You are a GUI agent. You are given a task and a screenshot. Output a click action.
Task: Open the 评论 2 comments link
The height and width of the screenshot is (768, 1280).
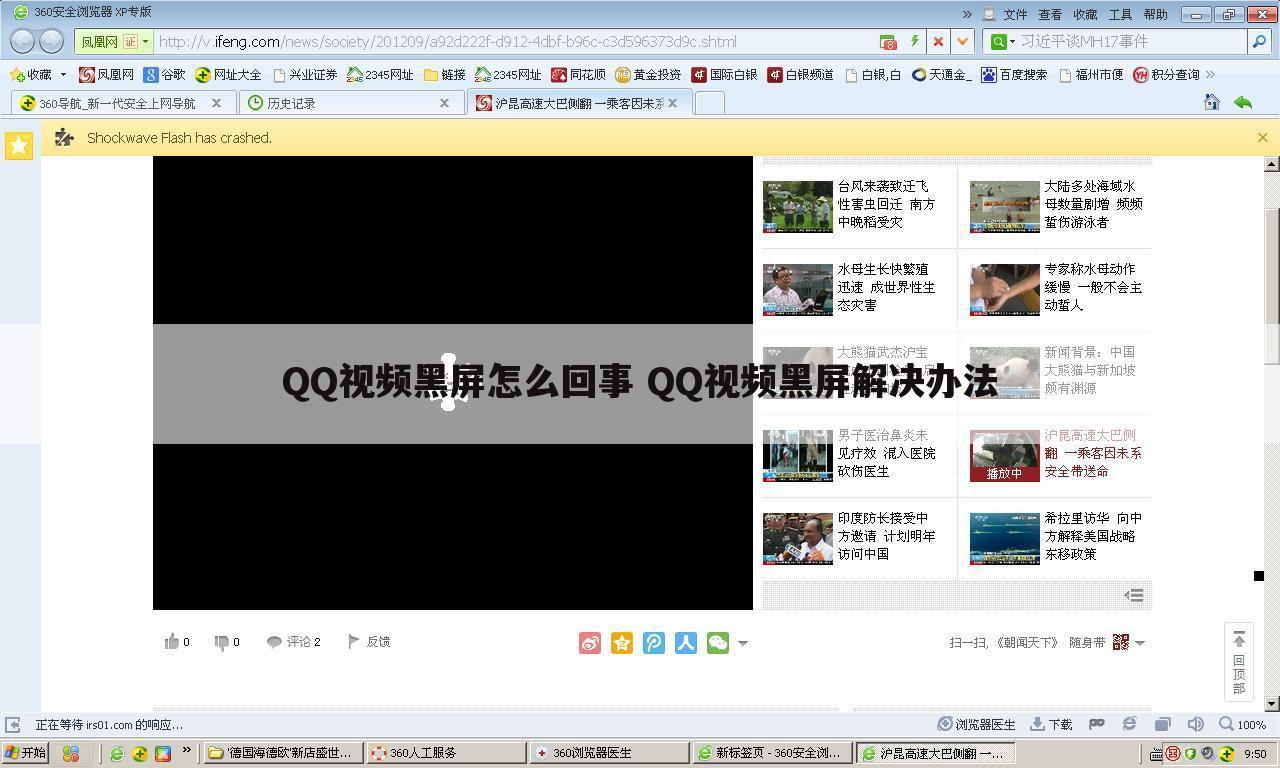296,641
